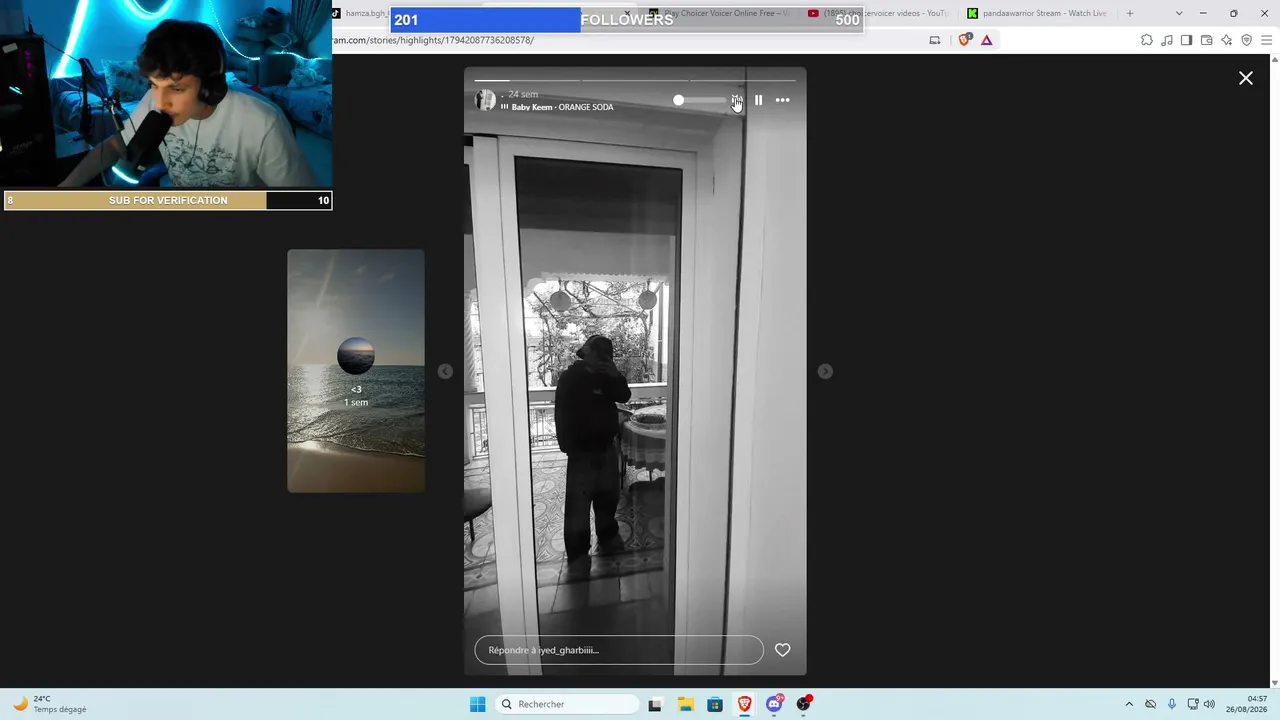Open Discord from the taskbar
This screenshot has height=720, width=1280.
coord(774,704)
